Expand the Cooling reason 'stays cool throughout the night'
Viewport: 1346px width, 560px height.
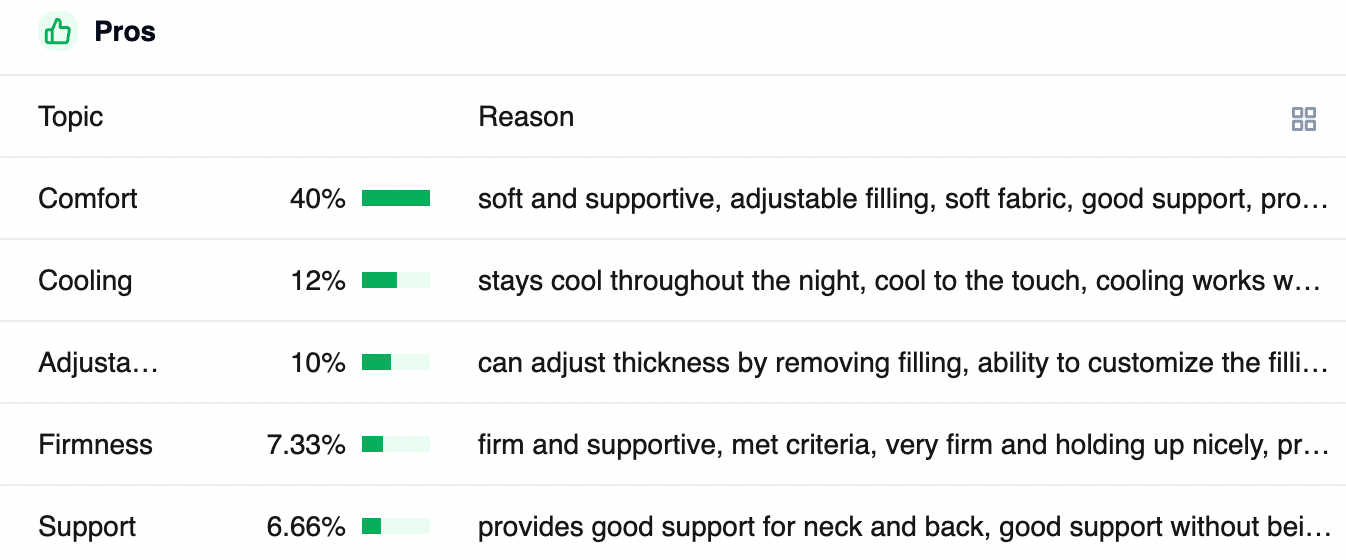point(903,280)
